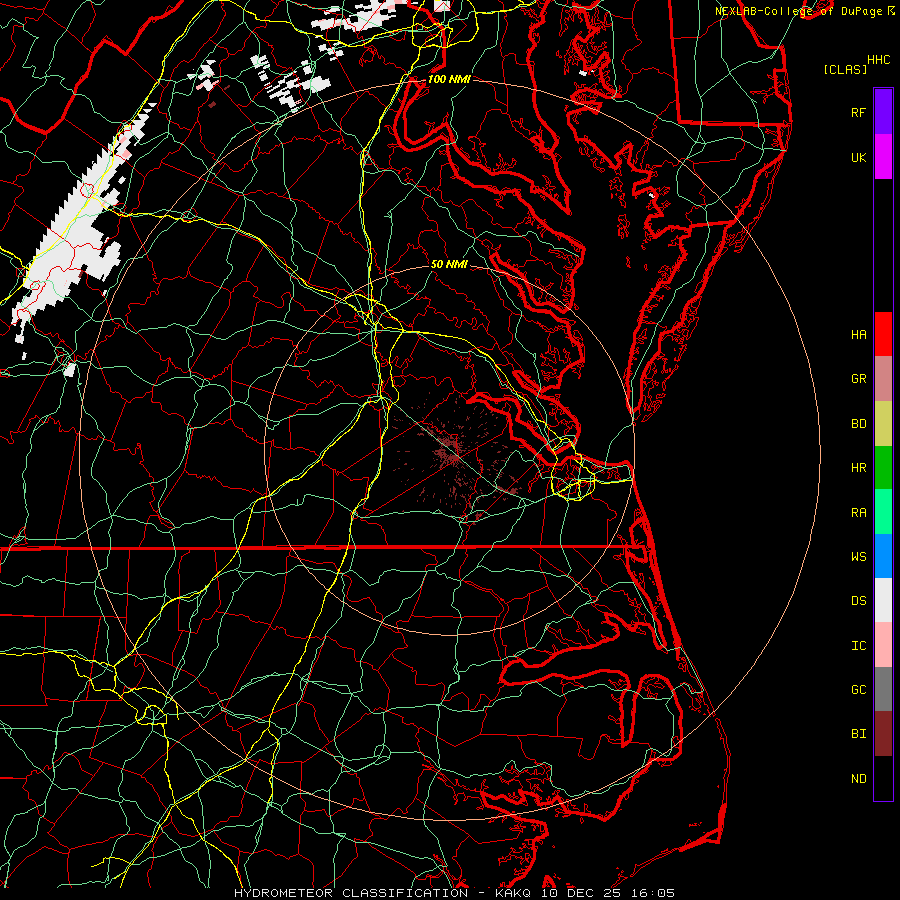The width and height of the screenshot is (900, 900).
Task: Click the NEXLAB-College of DuPage watermark text
Action: coord(799,11)
